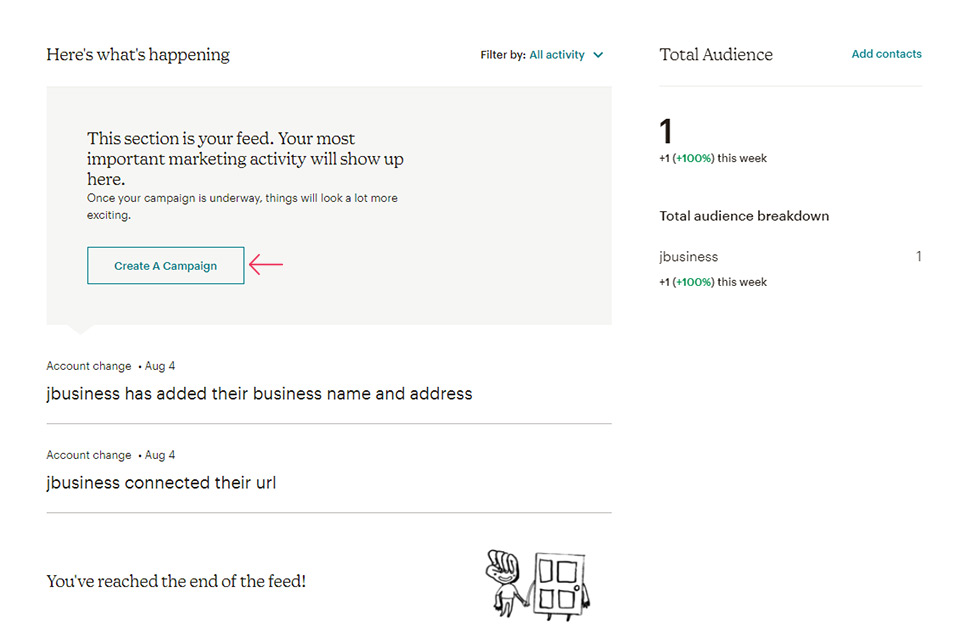Click the large total audience count

coord(666,131)
